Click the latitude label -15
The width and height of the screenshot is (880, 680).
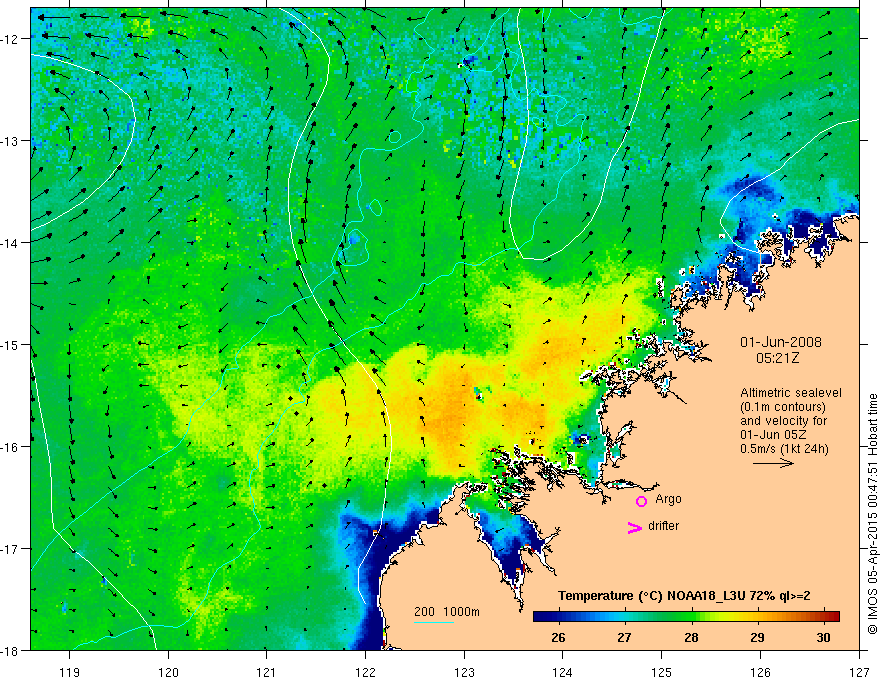tap(11, 344)
